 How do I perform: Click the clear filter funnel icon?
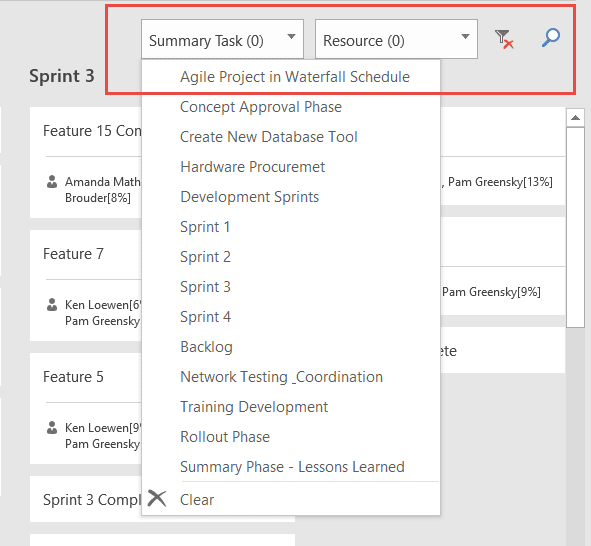tap(504, 39)
